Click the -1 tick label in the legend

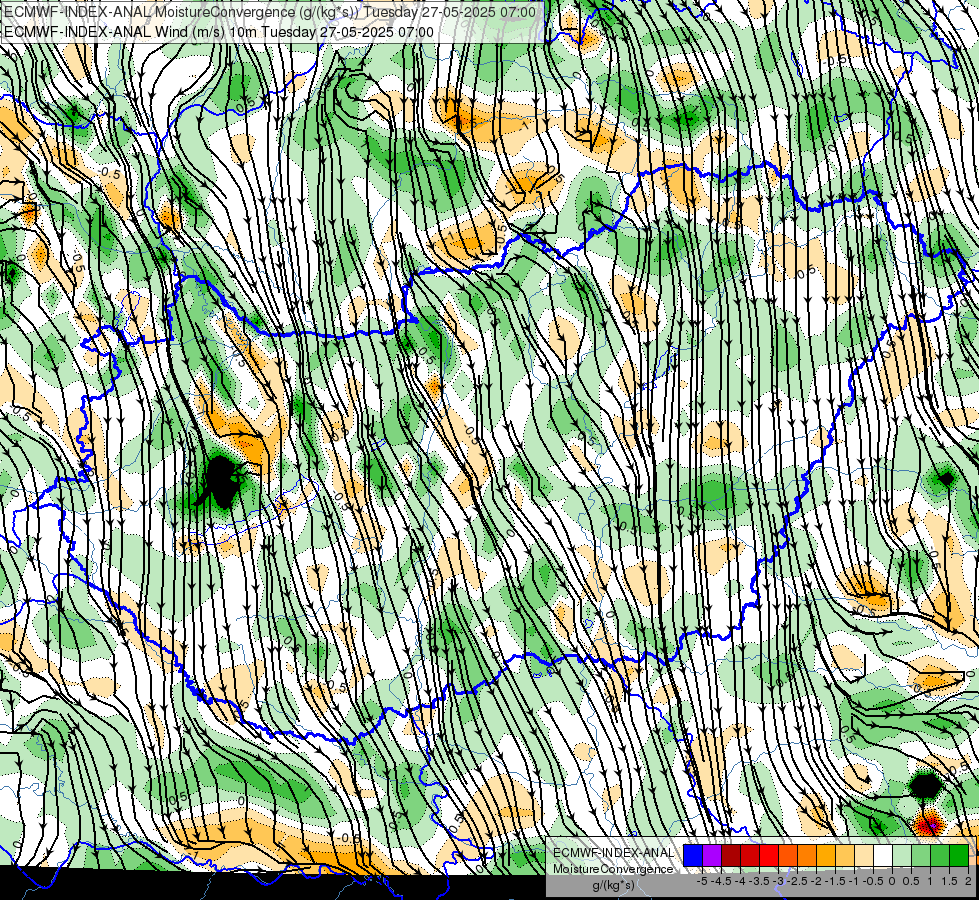pos(854,881)
